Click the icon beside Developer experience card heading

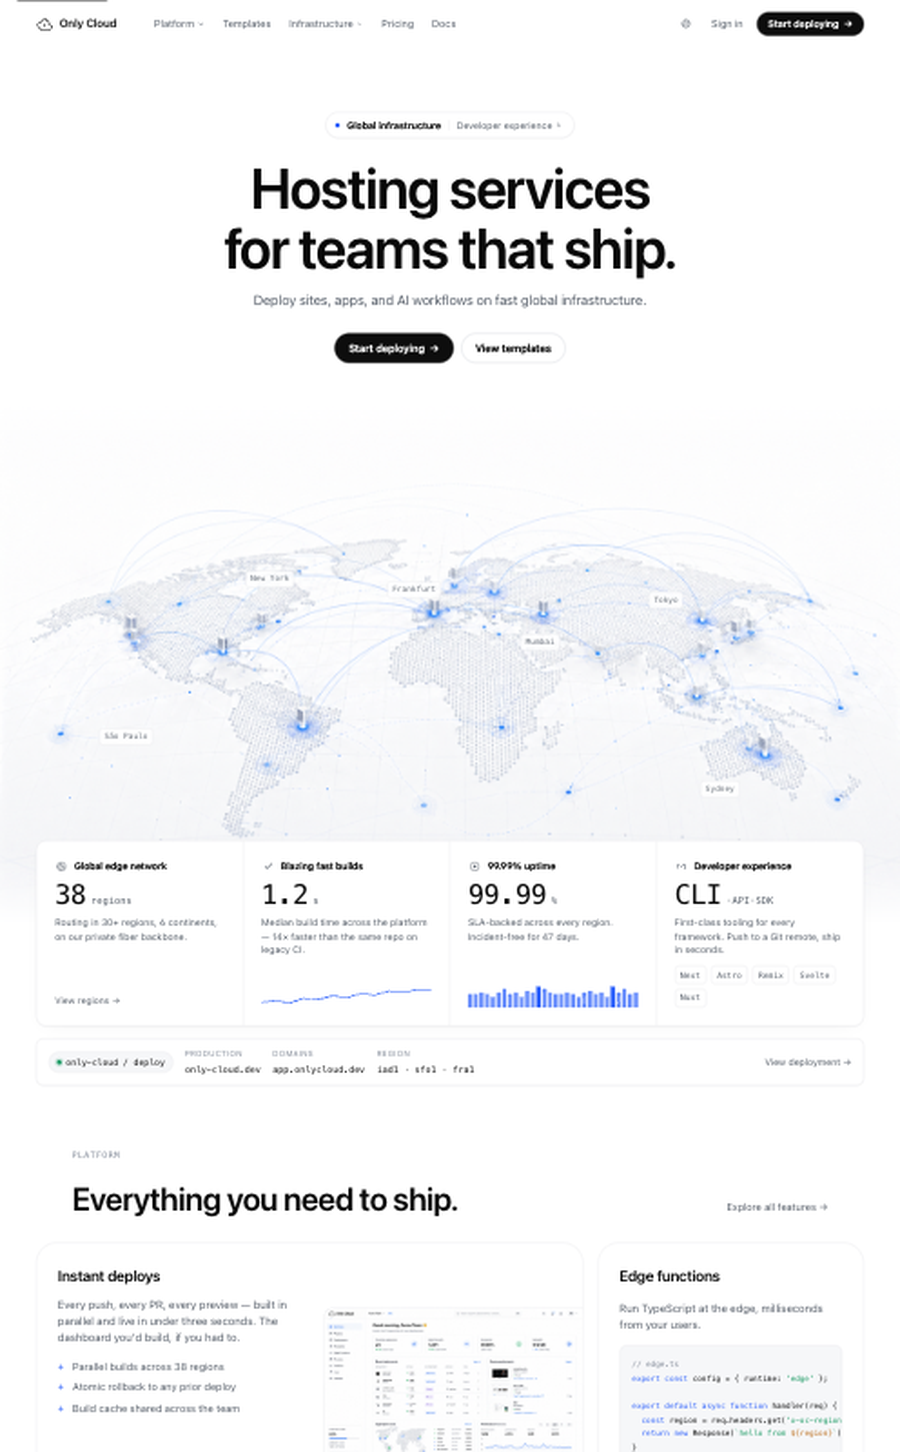pyautogui.click(x=681, y=866)
